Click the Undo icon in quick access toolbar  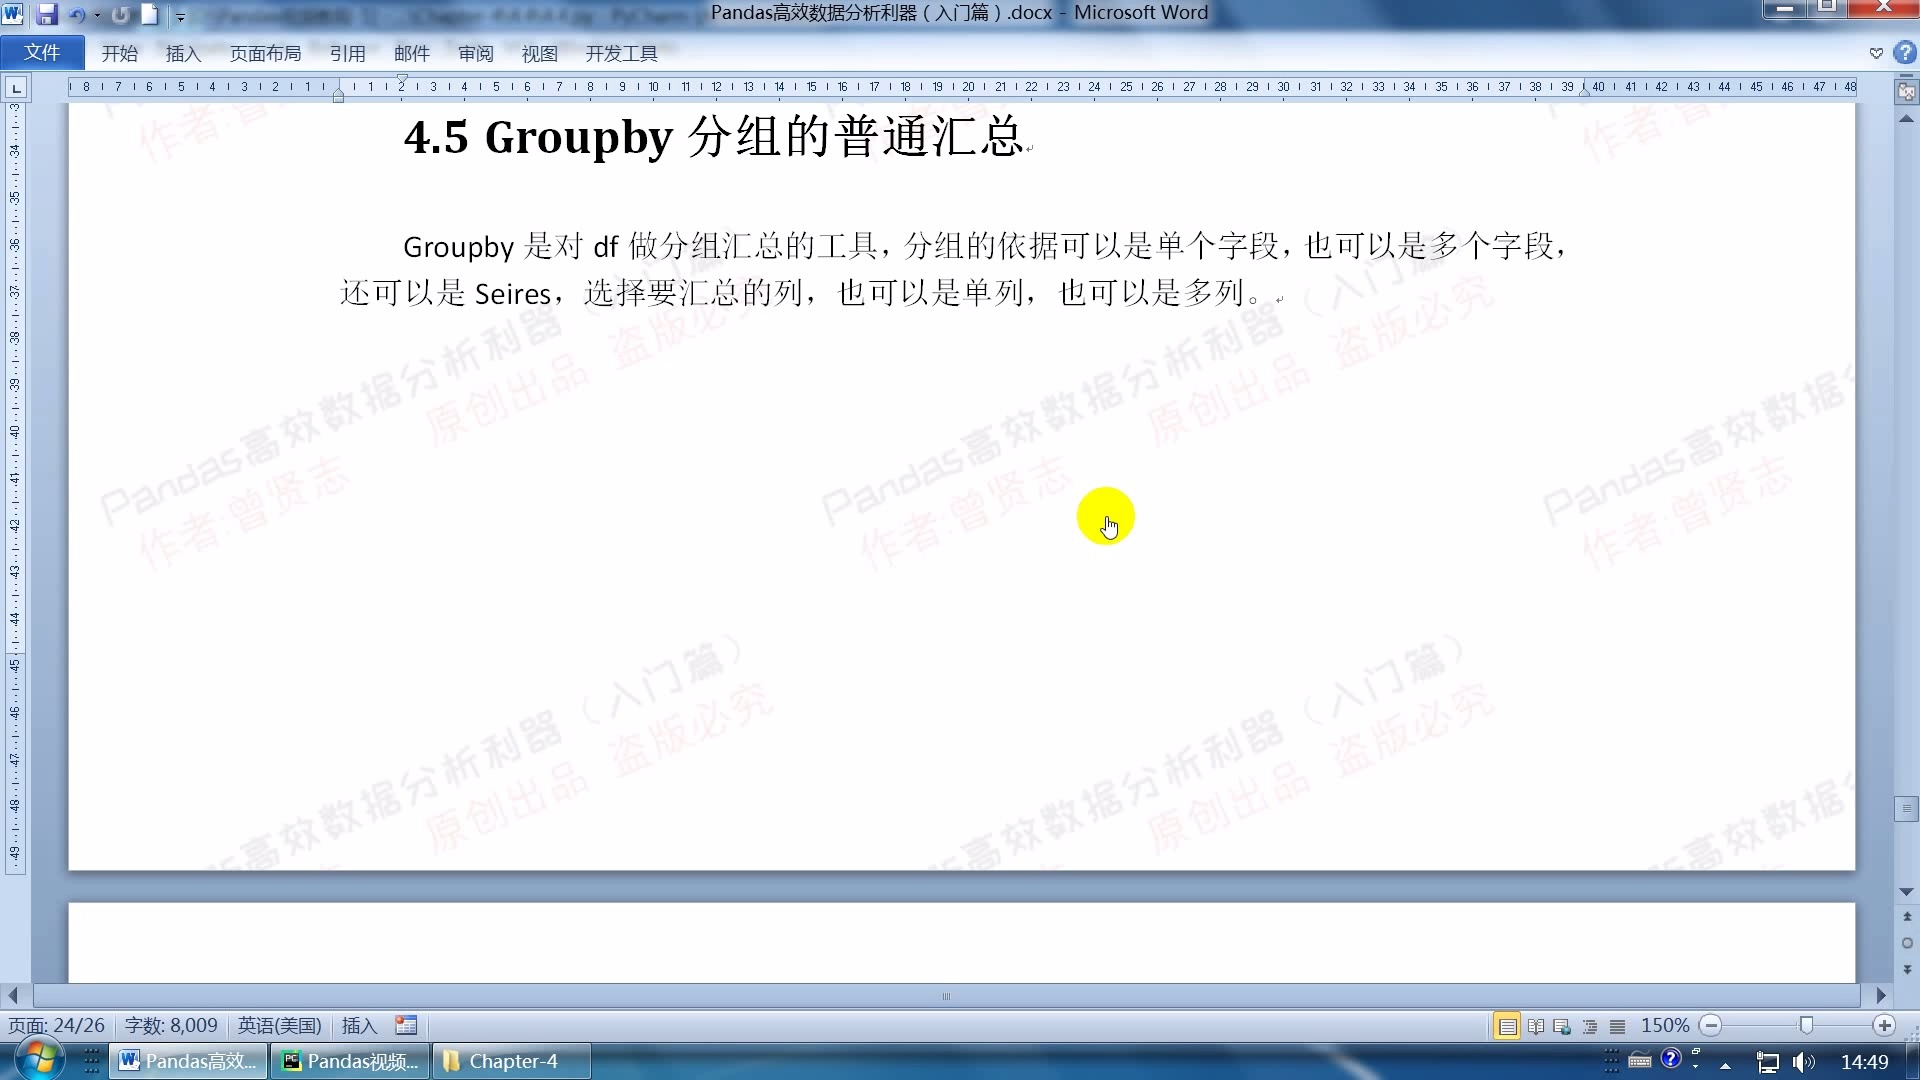click(76, 14)
